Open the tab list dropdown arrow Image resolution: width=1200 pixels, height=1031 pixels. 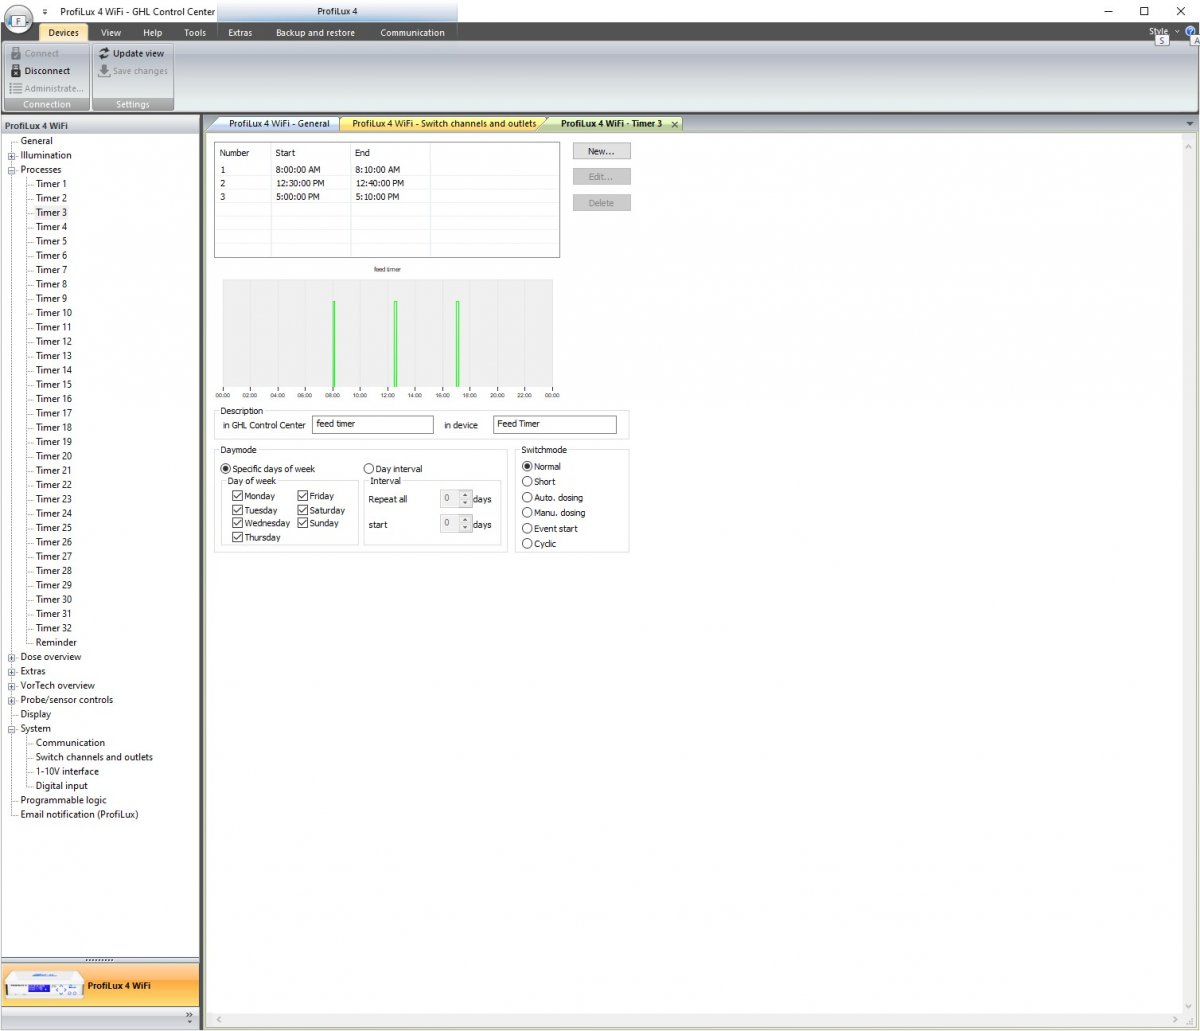pos(1190,123)
